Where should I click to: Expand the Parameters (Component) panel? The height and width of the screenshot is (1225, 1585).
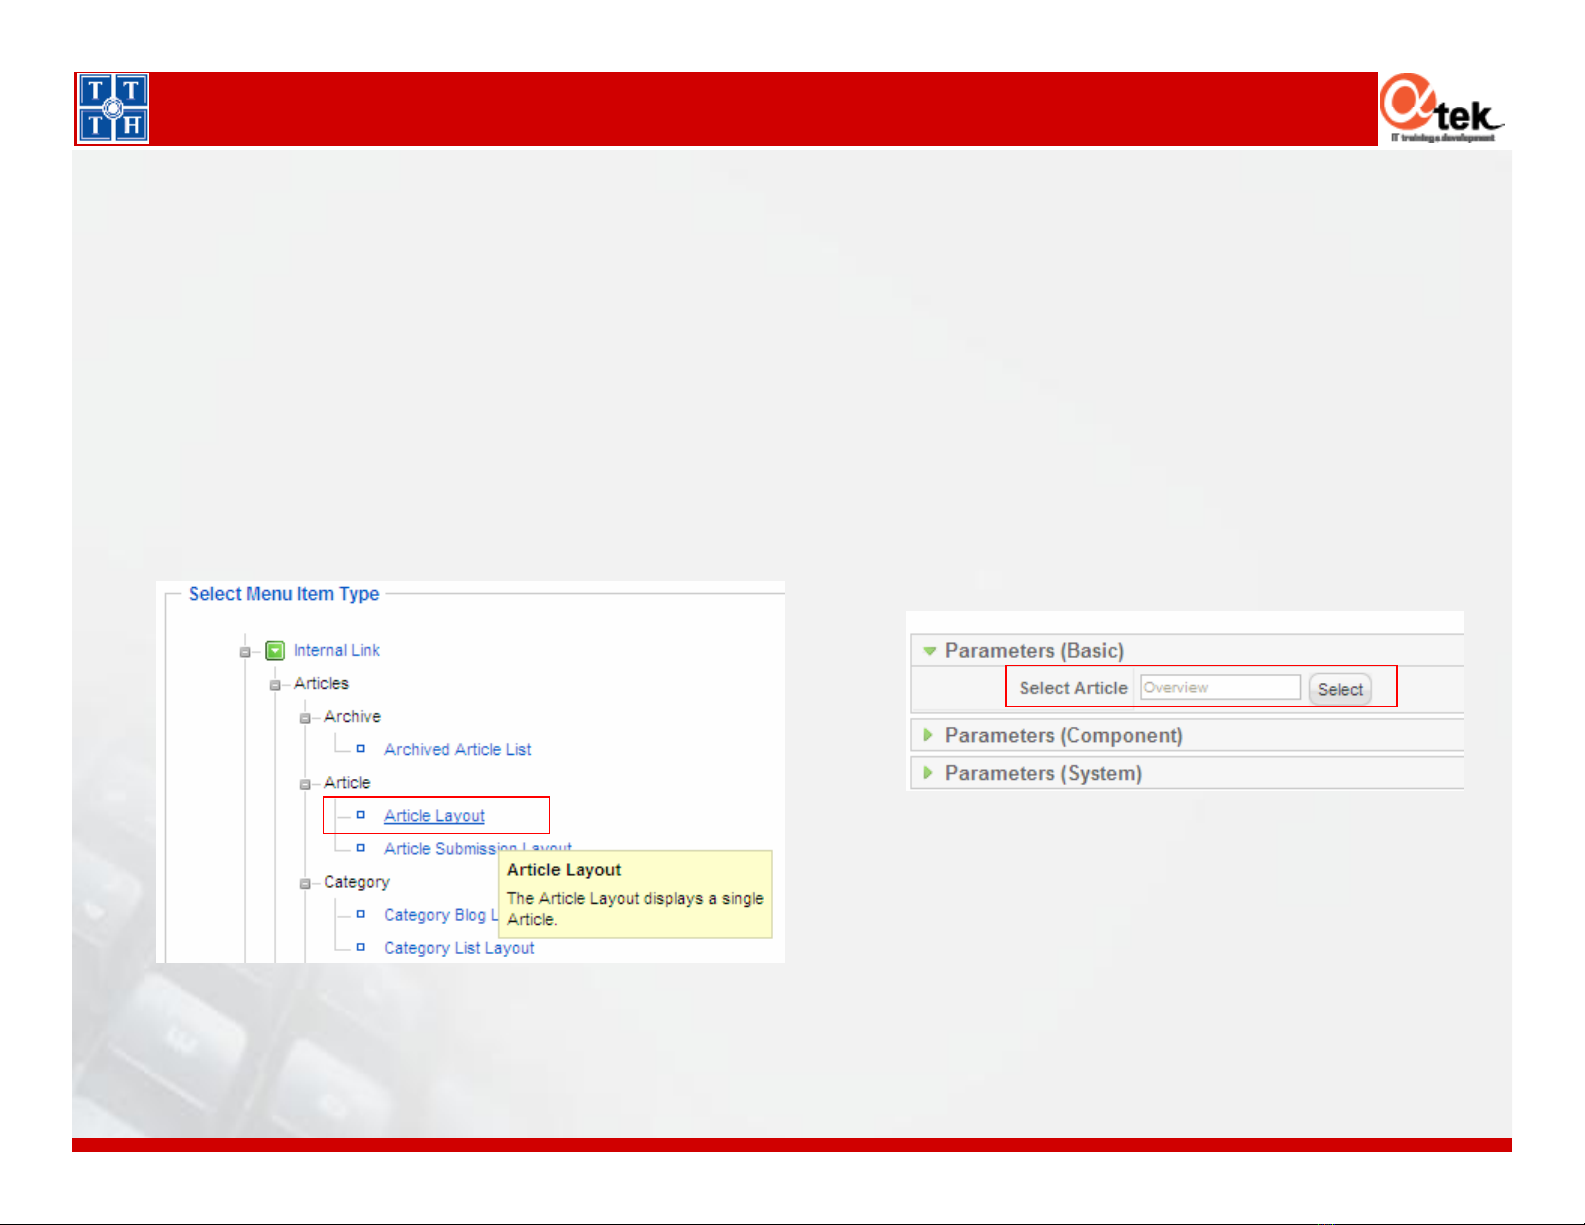(928, 735)
